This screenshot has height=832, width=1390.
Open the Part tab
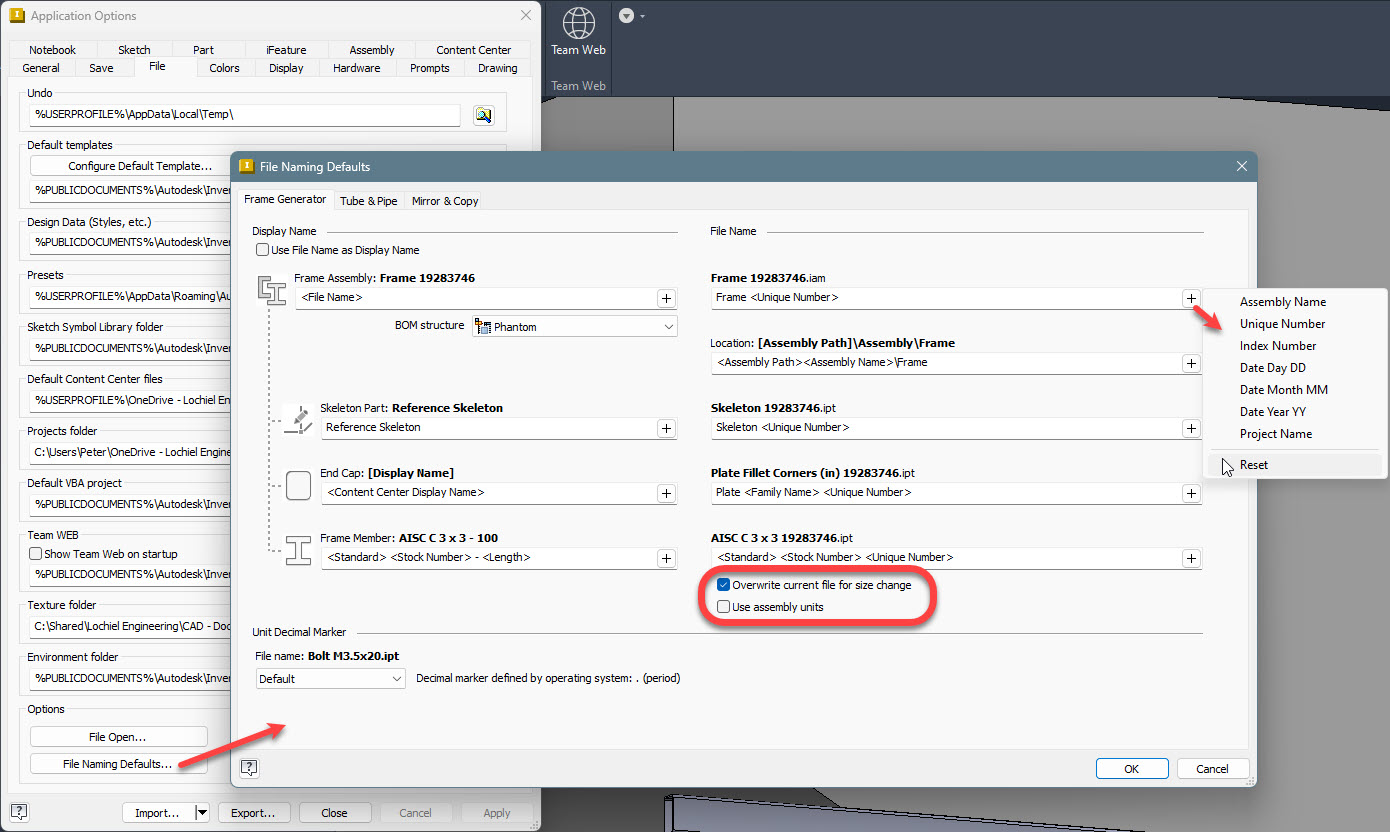pyautogui.click(x=203, y=50)
